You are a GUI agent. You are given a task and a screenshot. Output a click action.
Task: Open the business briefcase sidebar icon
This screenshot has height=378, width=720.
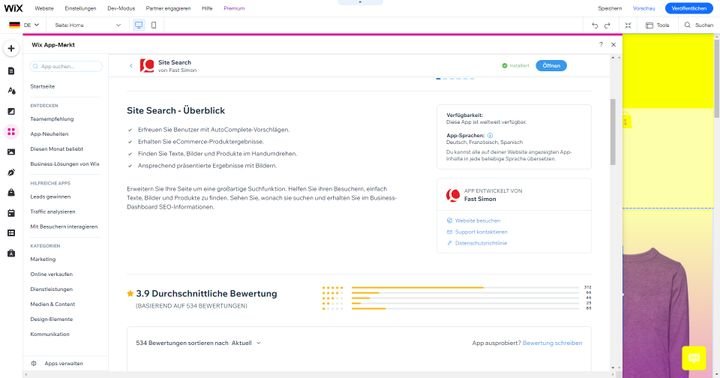tap(11, 253)
